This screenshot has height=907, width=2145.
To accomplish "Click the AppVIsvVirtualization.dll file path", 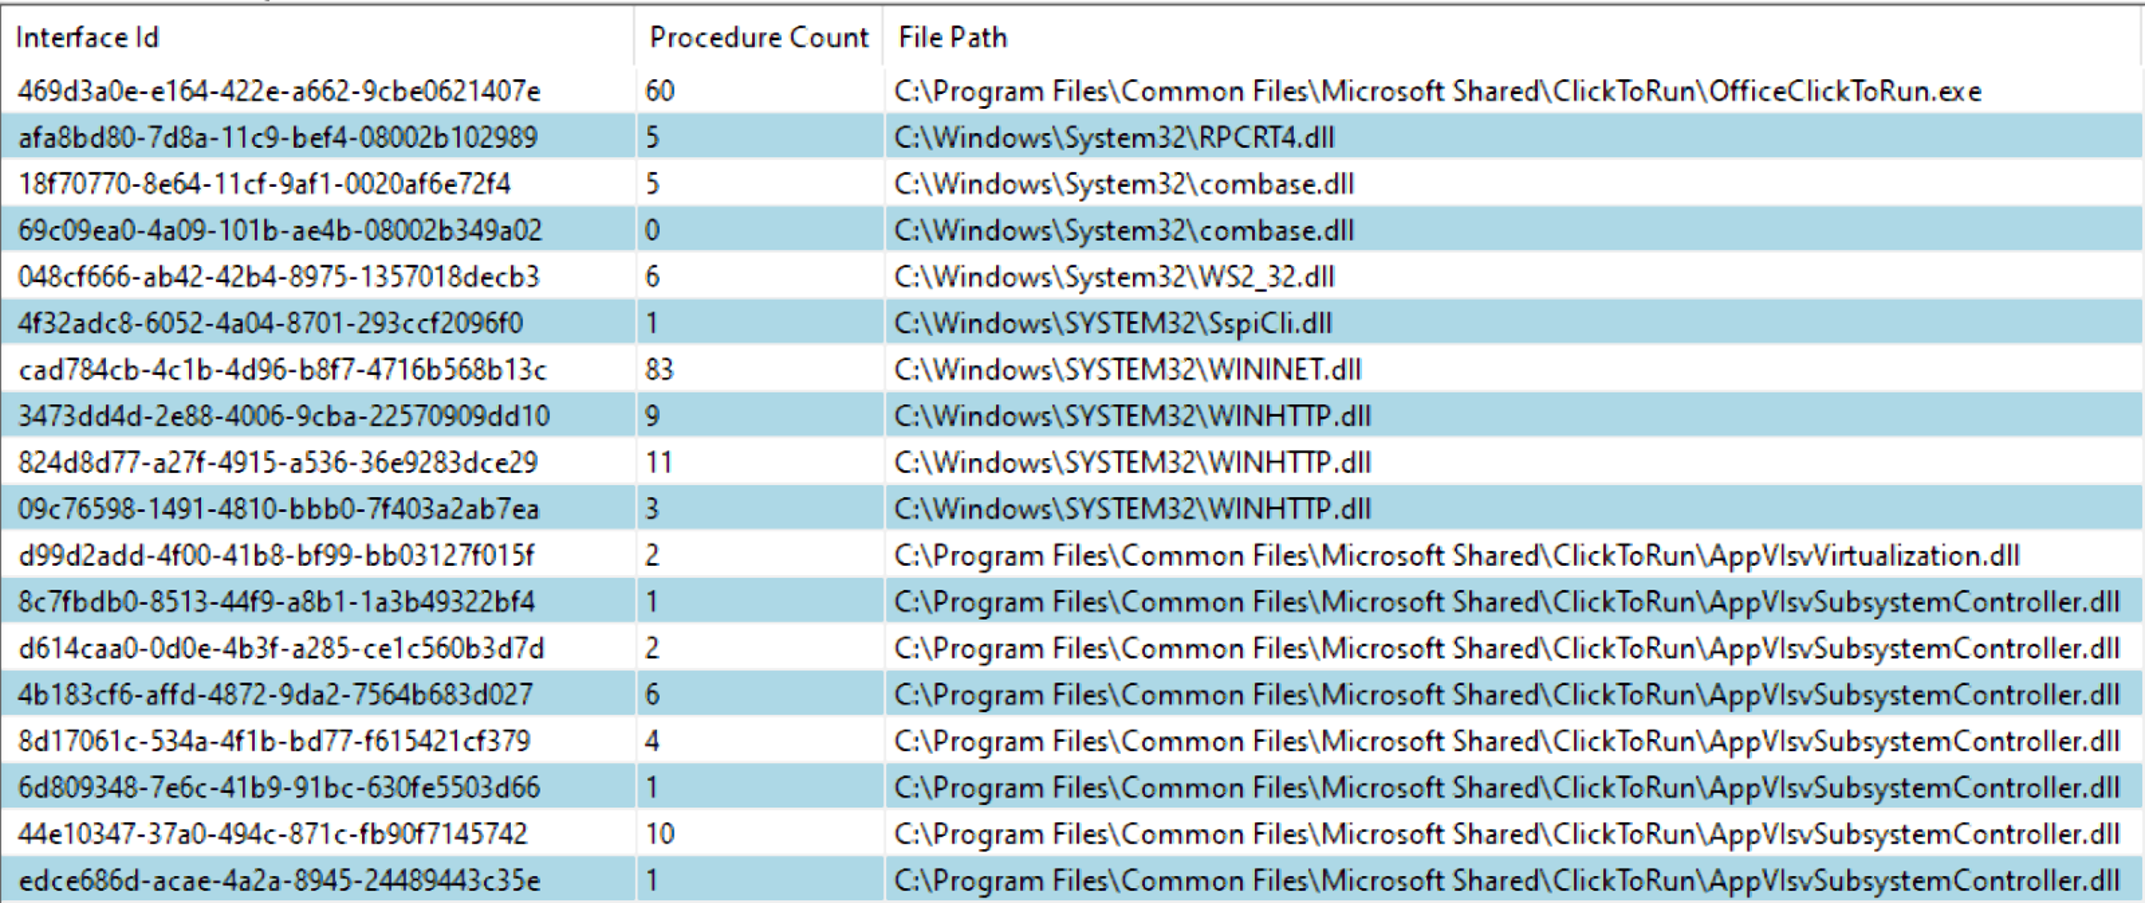I will [1457, 555].
